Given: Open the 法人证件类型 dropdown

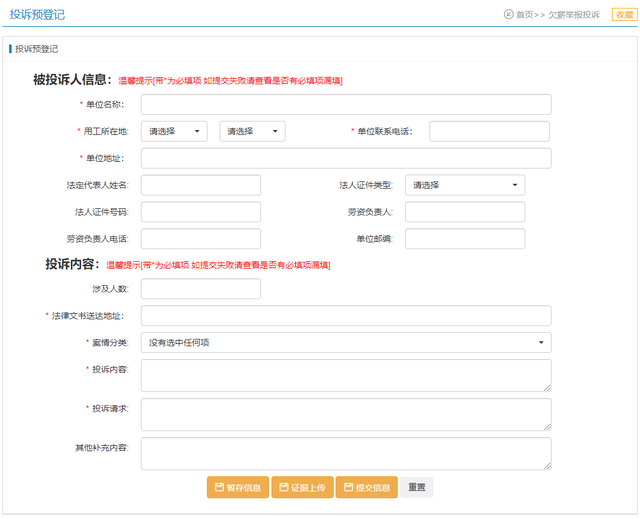Looking at the screenshot, I should point(465,185).
